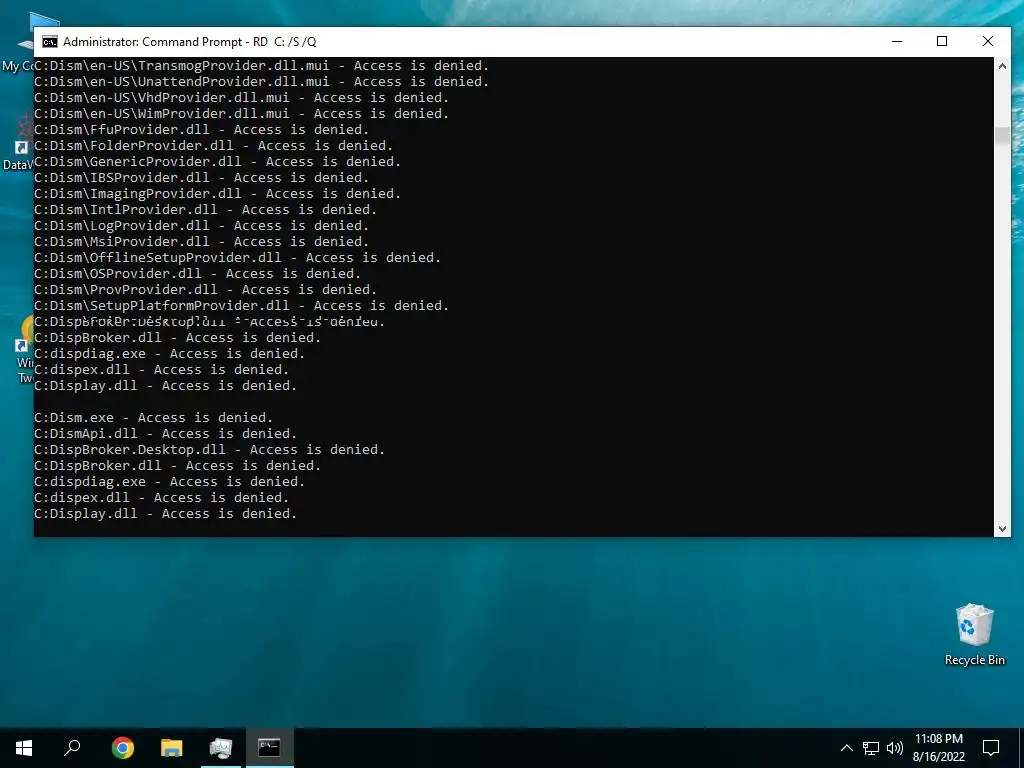Open the volume tray icon
Image resolution: width=1024 pixels, height=768 pixels.
point(895,748)
